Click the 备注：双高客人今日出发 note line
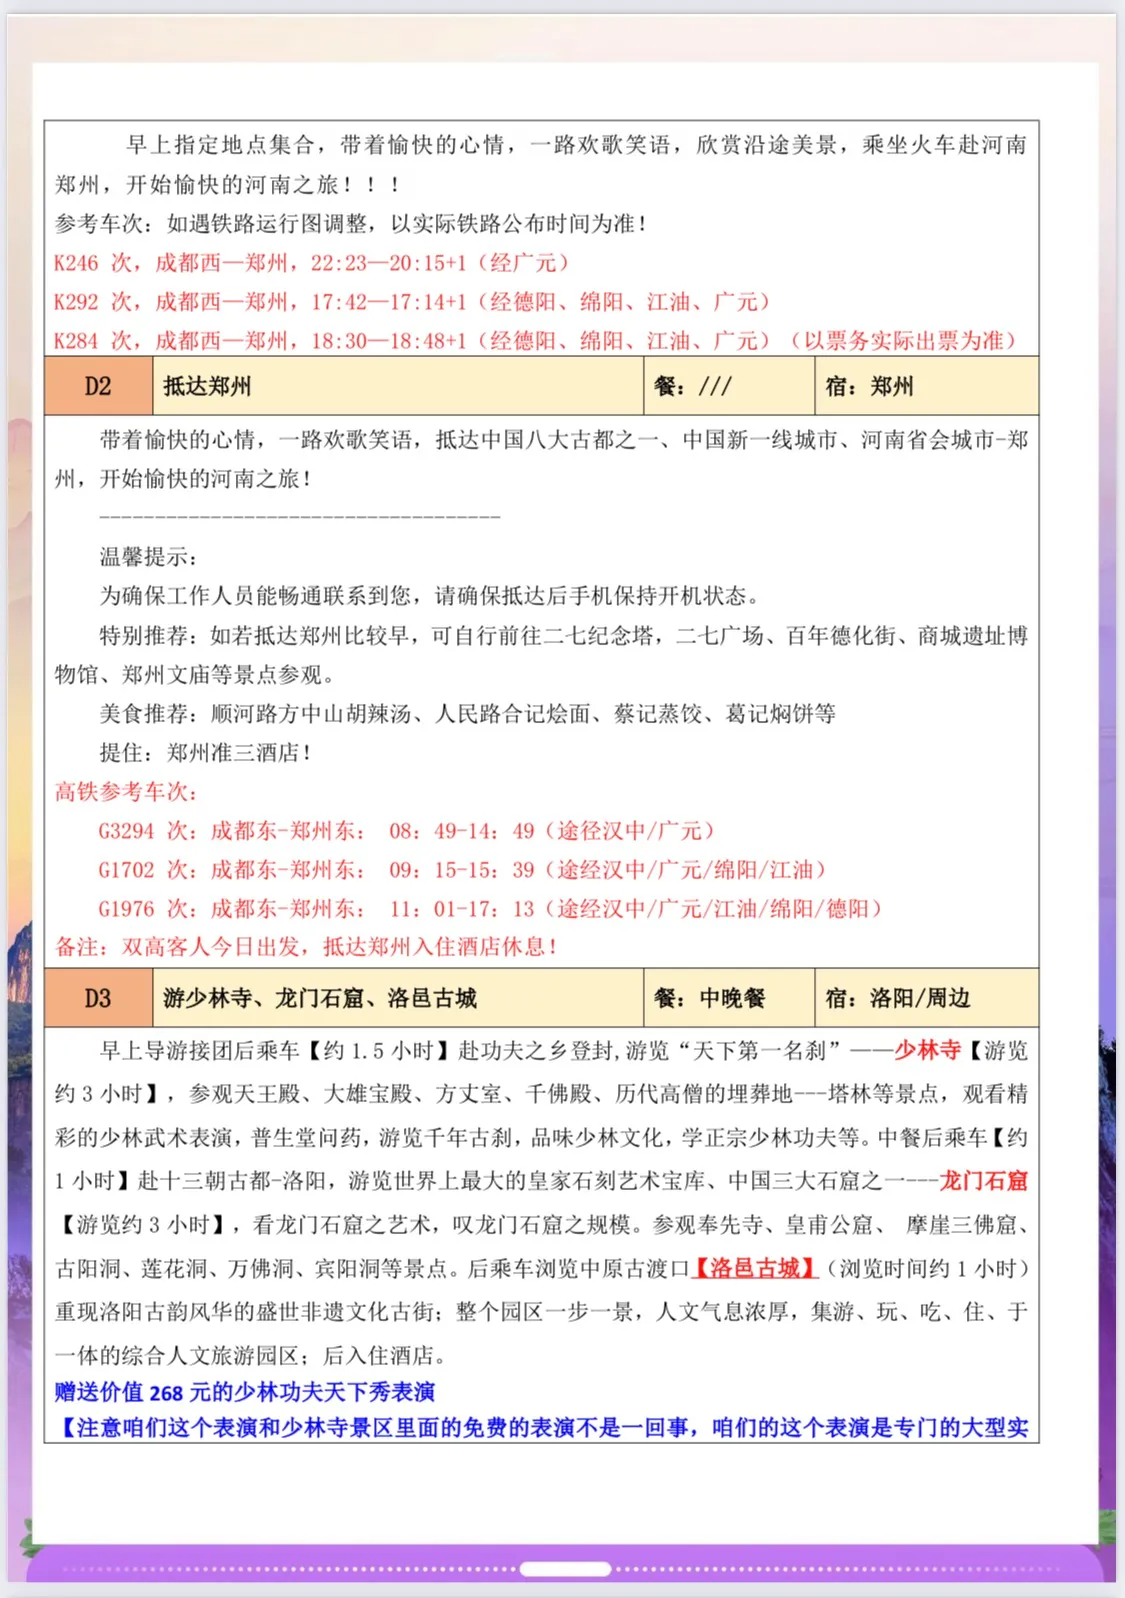Image resolution: width=1125 pixels, height=1598 pixels. (x=306, y=947)
